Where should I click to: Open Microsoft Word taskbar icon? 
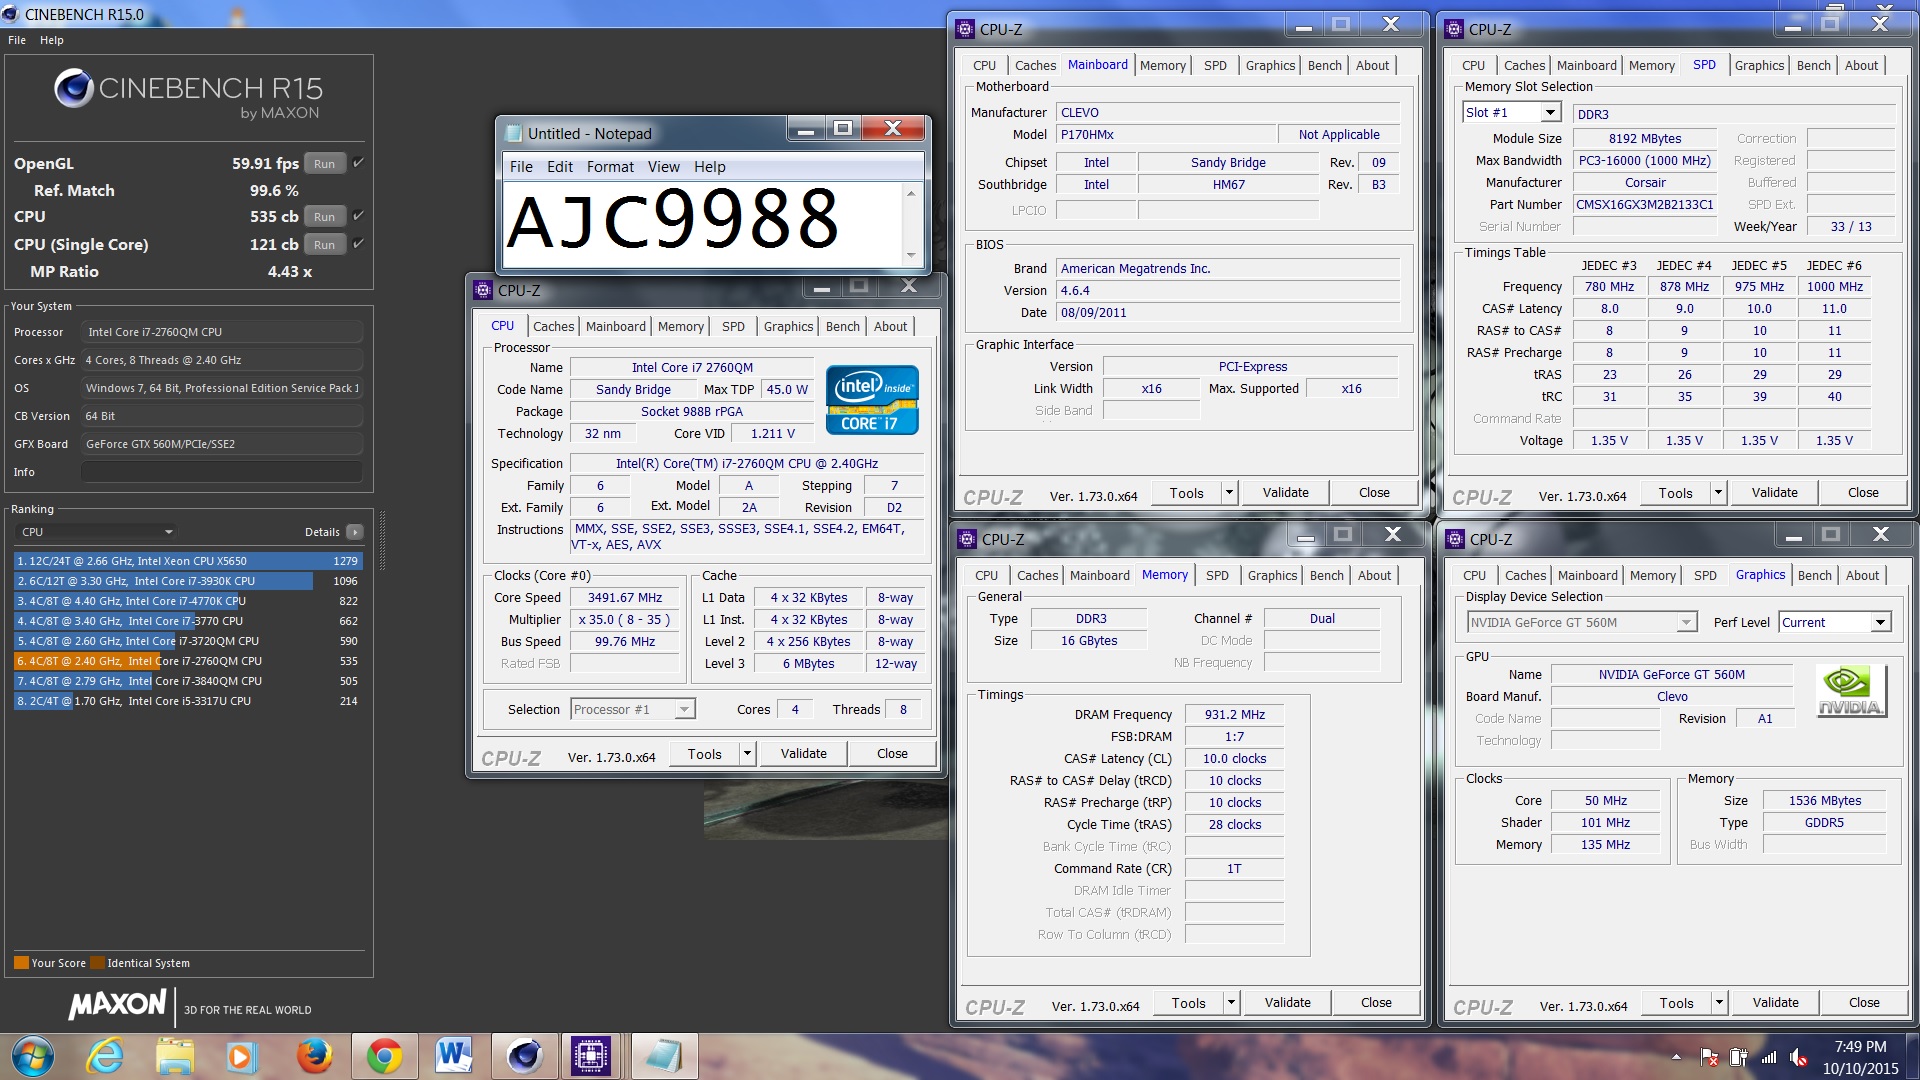click(453, 1056)
